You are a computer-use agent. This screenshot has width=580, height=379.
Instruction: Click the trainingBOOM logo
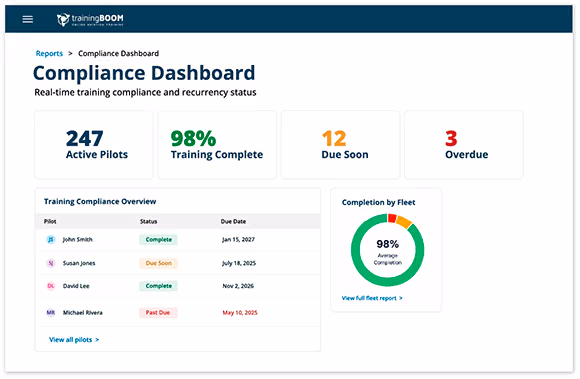(90, 19)
